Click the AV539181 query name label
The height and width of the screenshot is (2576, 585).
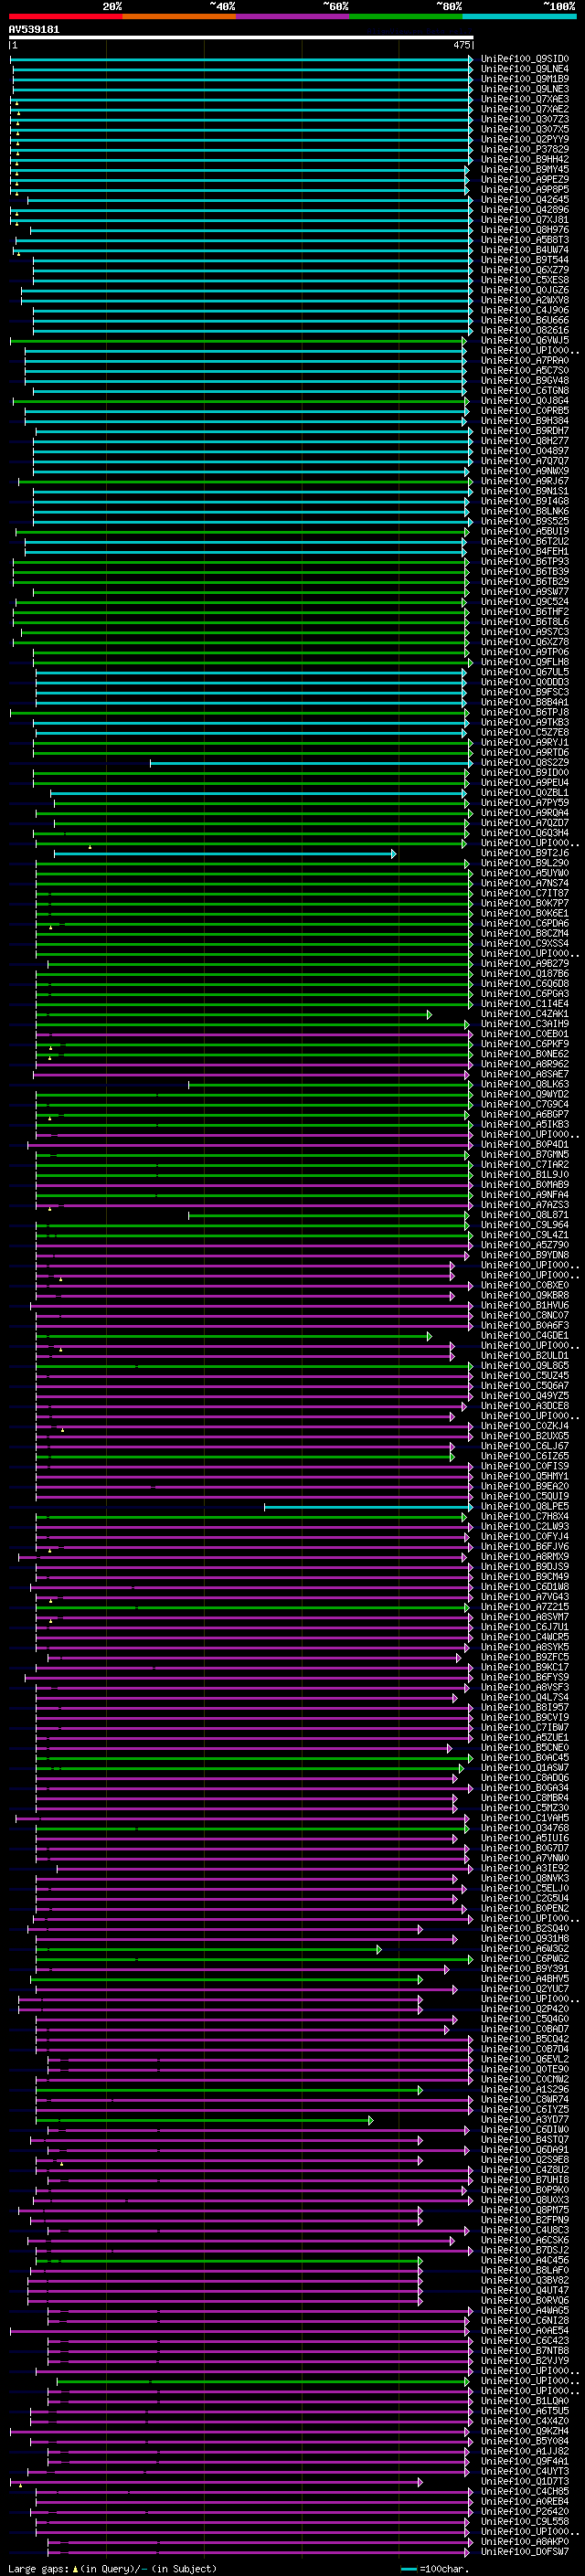click(34, 29)
